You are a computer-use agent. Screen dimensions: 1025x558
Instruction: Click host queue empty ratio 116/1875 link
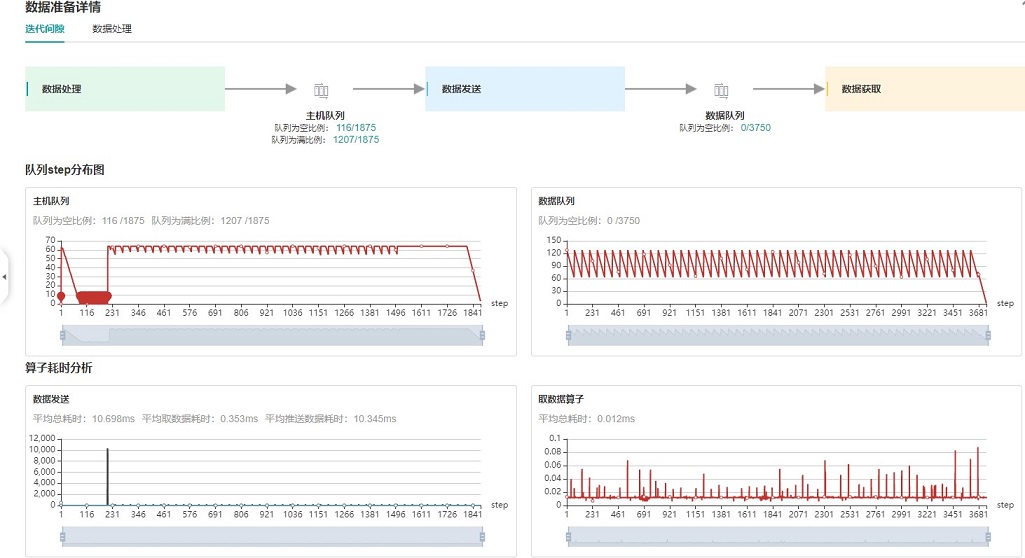click(x=356, y=128)
